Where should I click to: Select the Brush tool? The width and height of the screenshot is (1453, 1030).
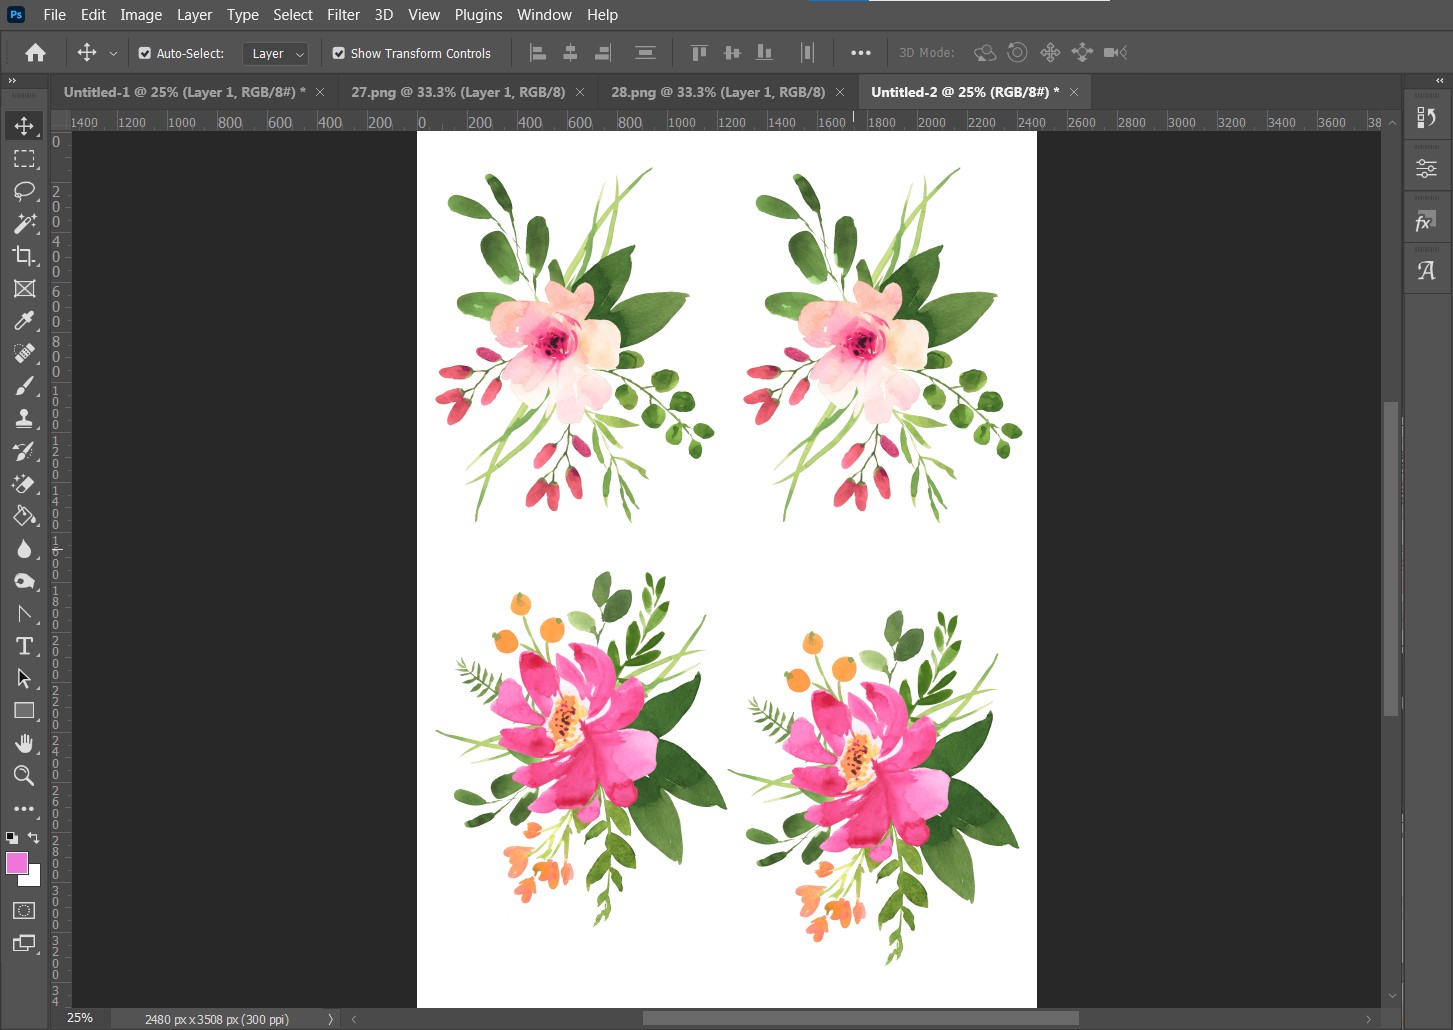click(x=24, y=385)
